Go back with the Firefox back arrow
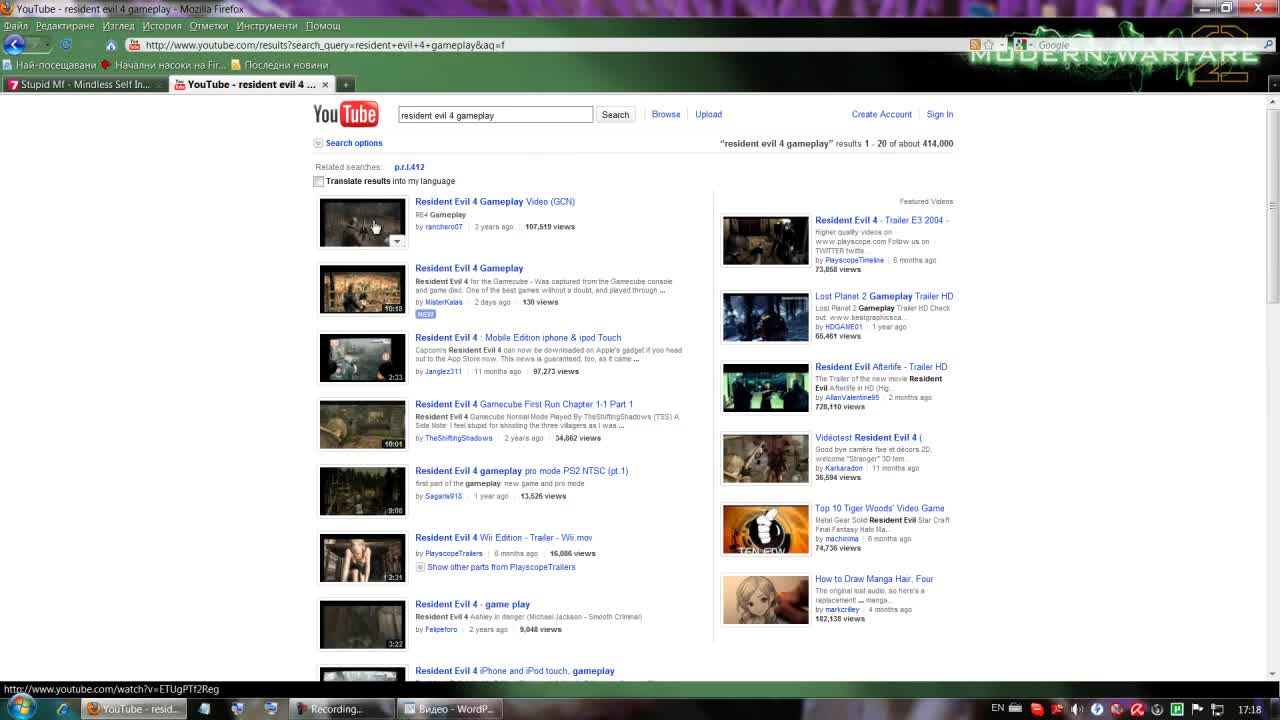 [13, 44]
